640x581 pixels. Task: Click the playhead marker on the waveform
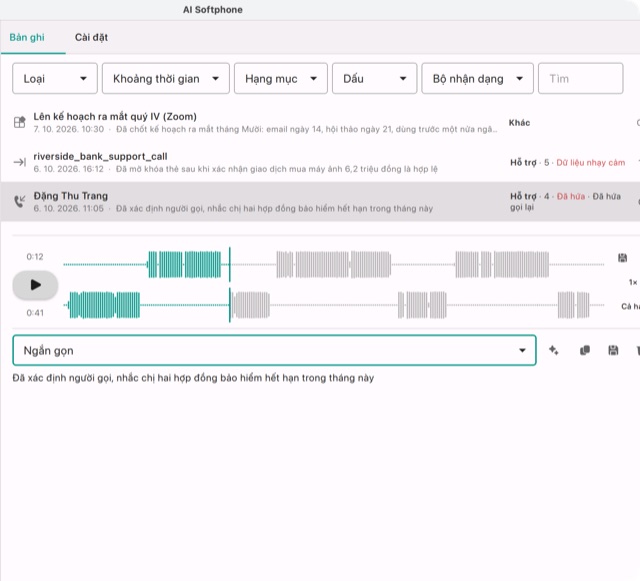[229, 285]
